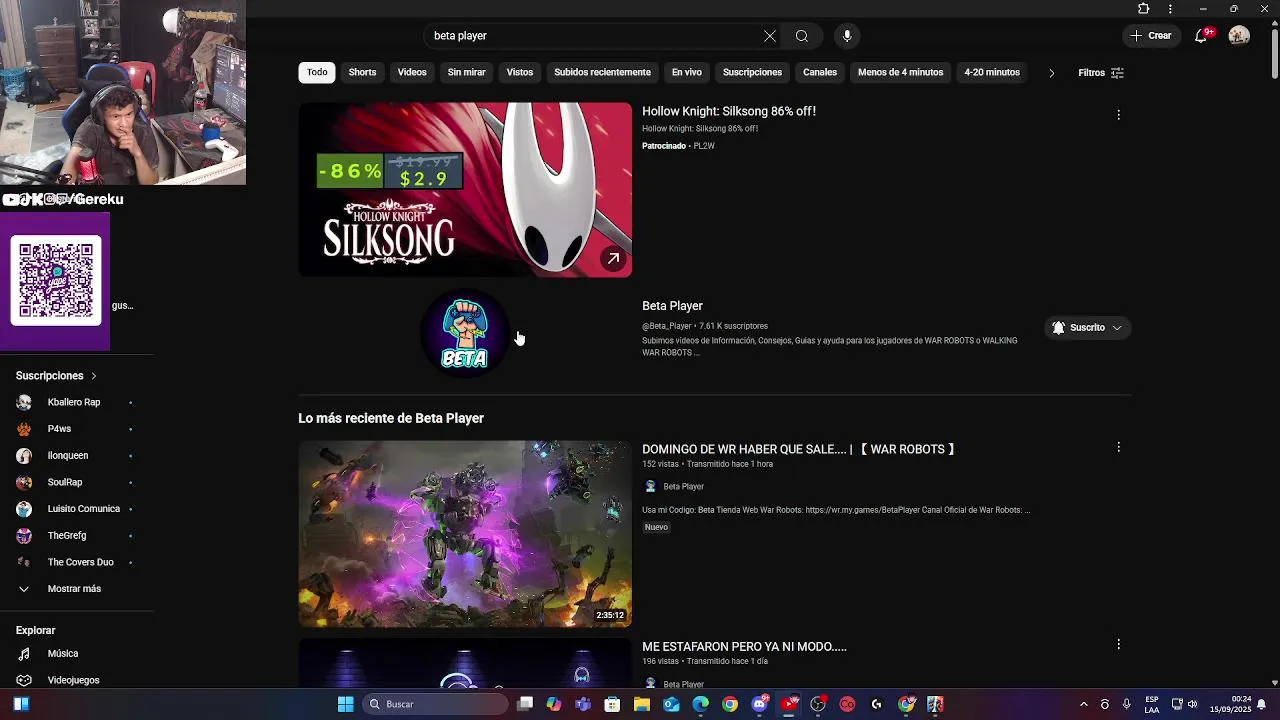
Task: Select the En vivo filter chip
Action: tap(687, 73)
